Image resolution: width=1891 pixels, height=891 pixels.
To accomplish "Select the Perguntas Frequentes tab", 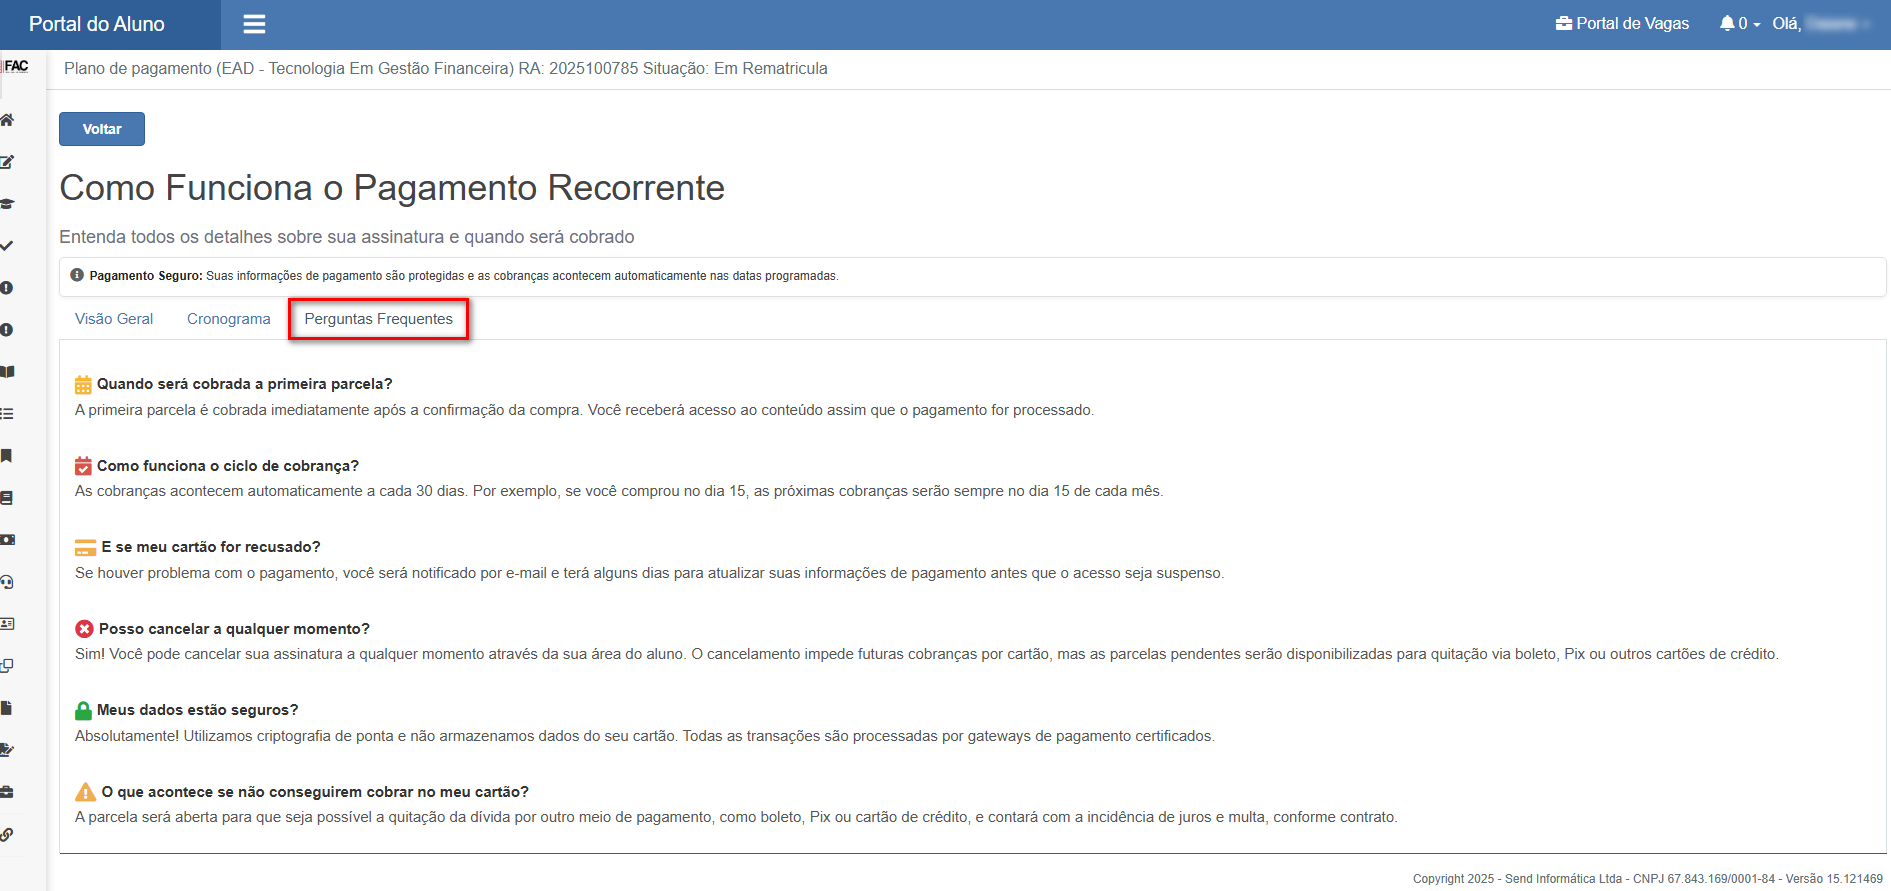I will click(x=378, y=319).
